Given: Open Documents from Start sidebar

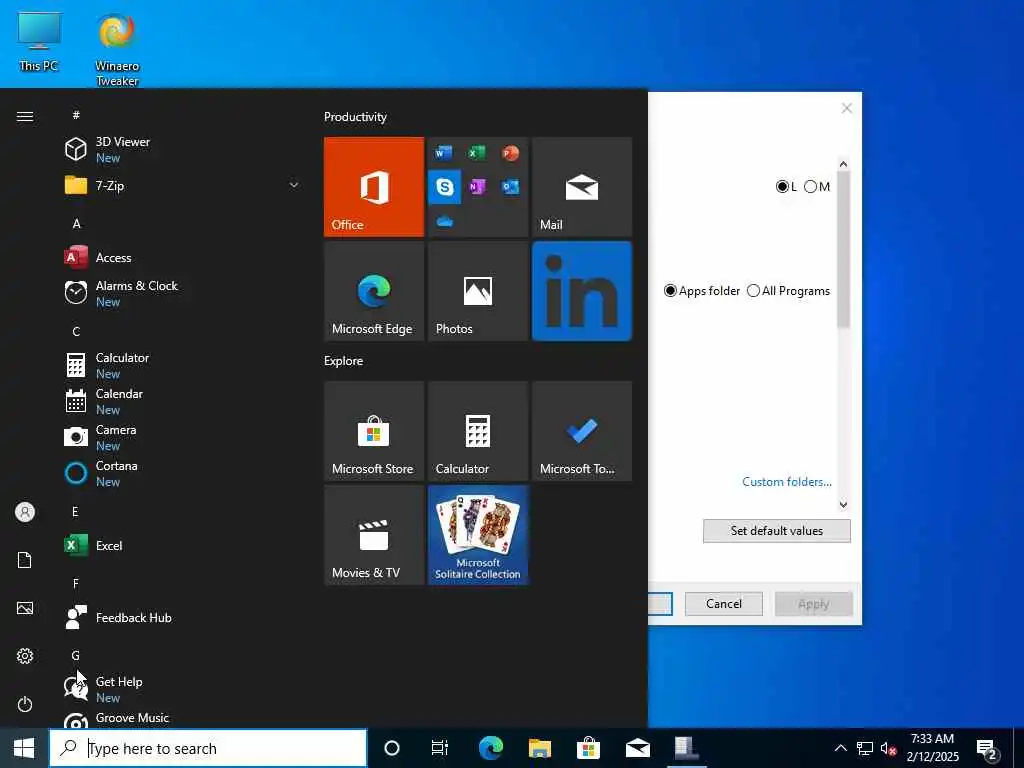Looking at the screenshot, I should coord(25,560).
